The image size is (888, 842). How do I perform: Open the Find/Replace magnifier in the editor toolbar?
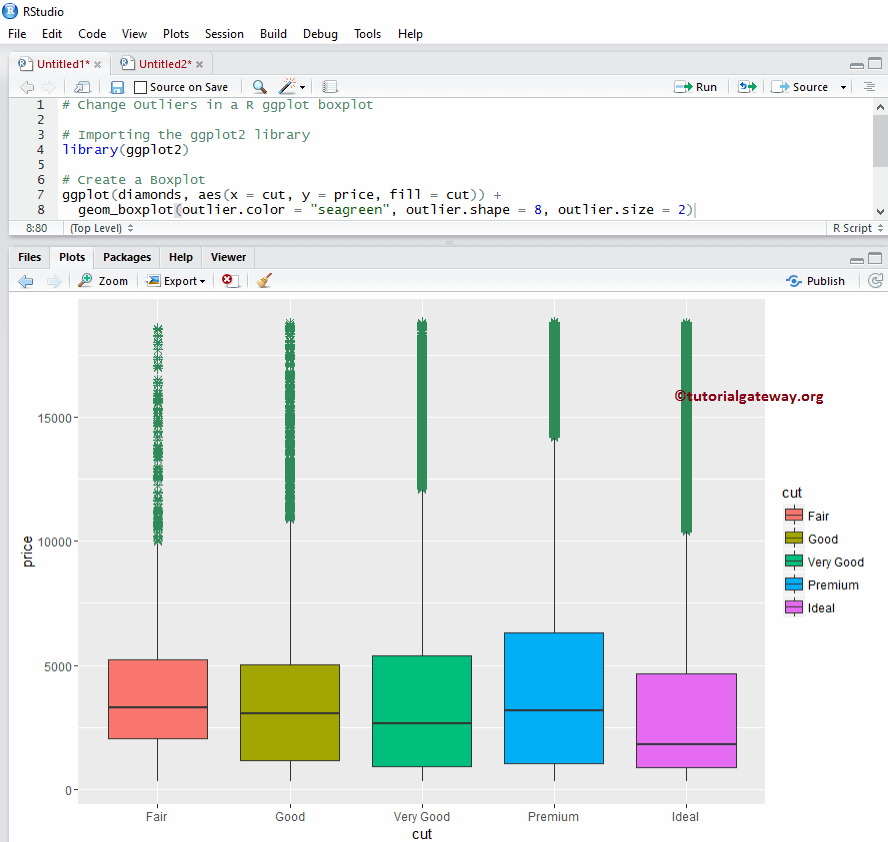262,87
